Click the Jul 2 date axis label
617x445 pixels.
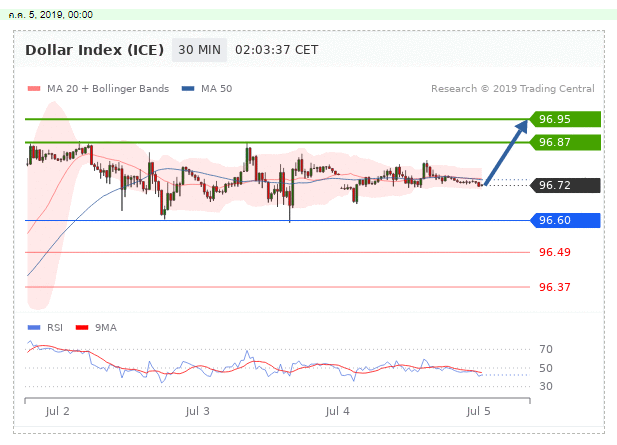57,412
